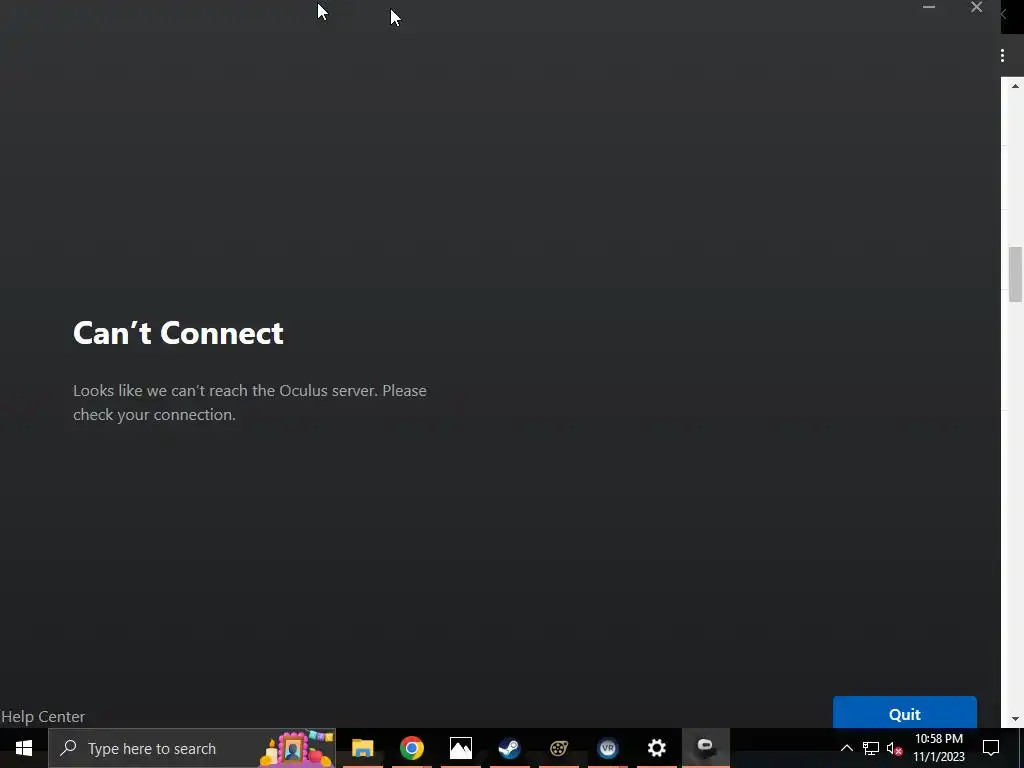The image size is (1024, 768).
Task: Minimize the Oculus window
Action: point(929,7)
